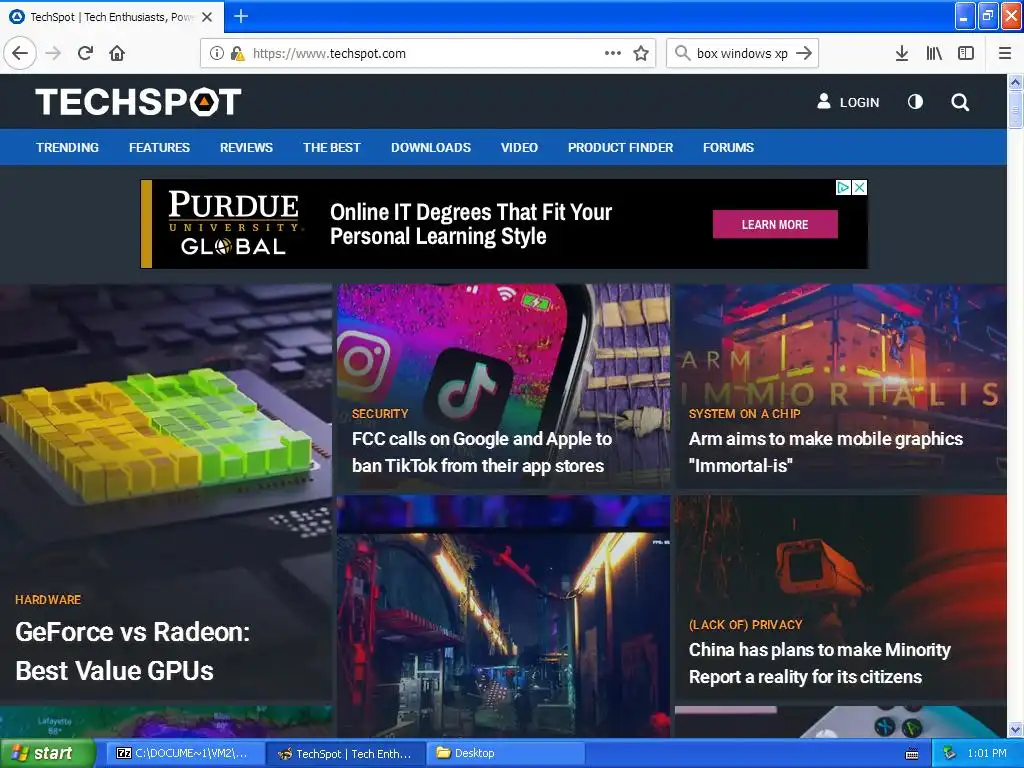Switch to the TechSpot taskbar button
The height and width of the screenshot is (768, 1024).
click(346, 754)
